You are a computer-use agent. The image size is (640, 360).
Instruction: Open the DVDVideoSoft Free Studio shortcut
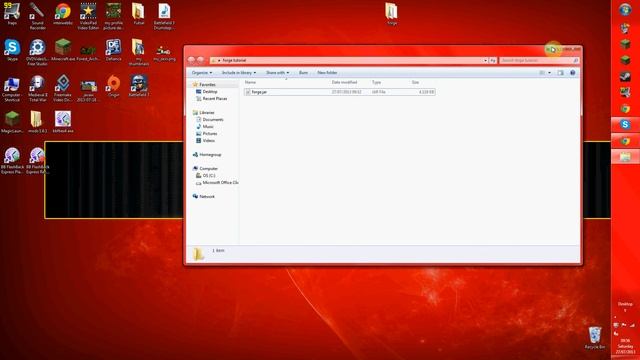pos(37,52)
